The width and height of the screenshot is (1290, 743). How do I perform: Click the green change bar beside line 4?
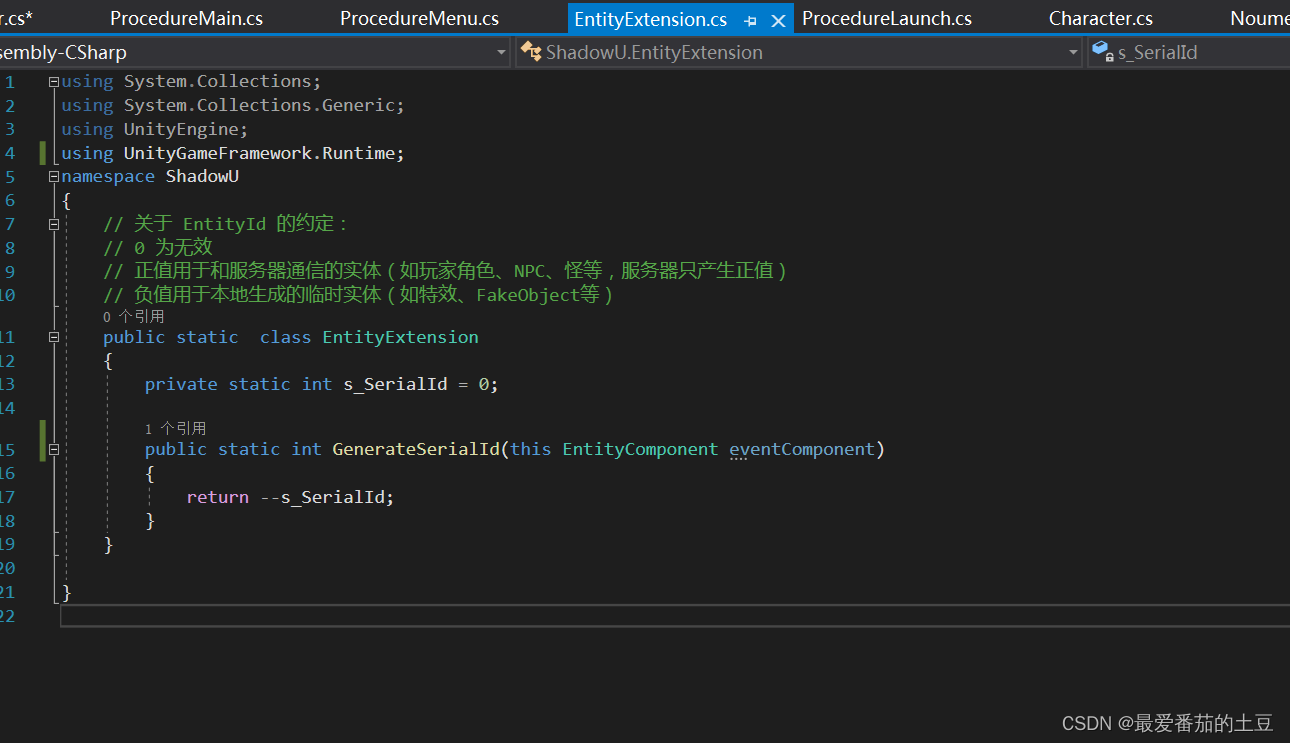click(x=41, y=152)
